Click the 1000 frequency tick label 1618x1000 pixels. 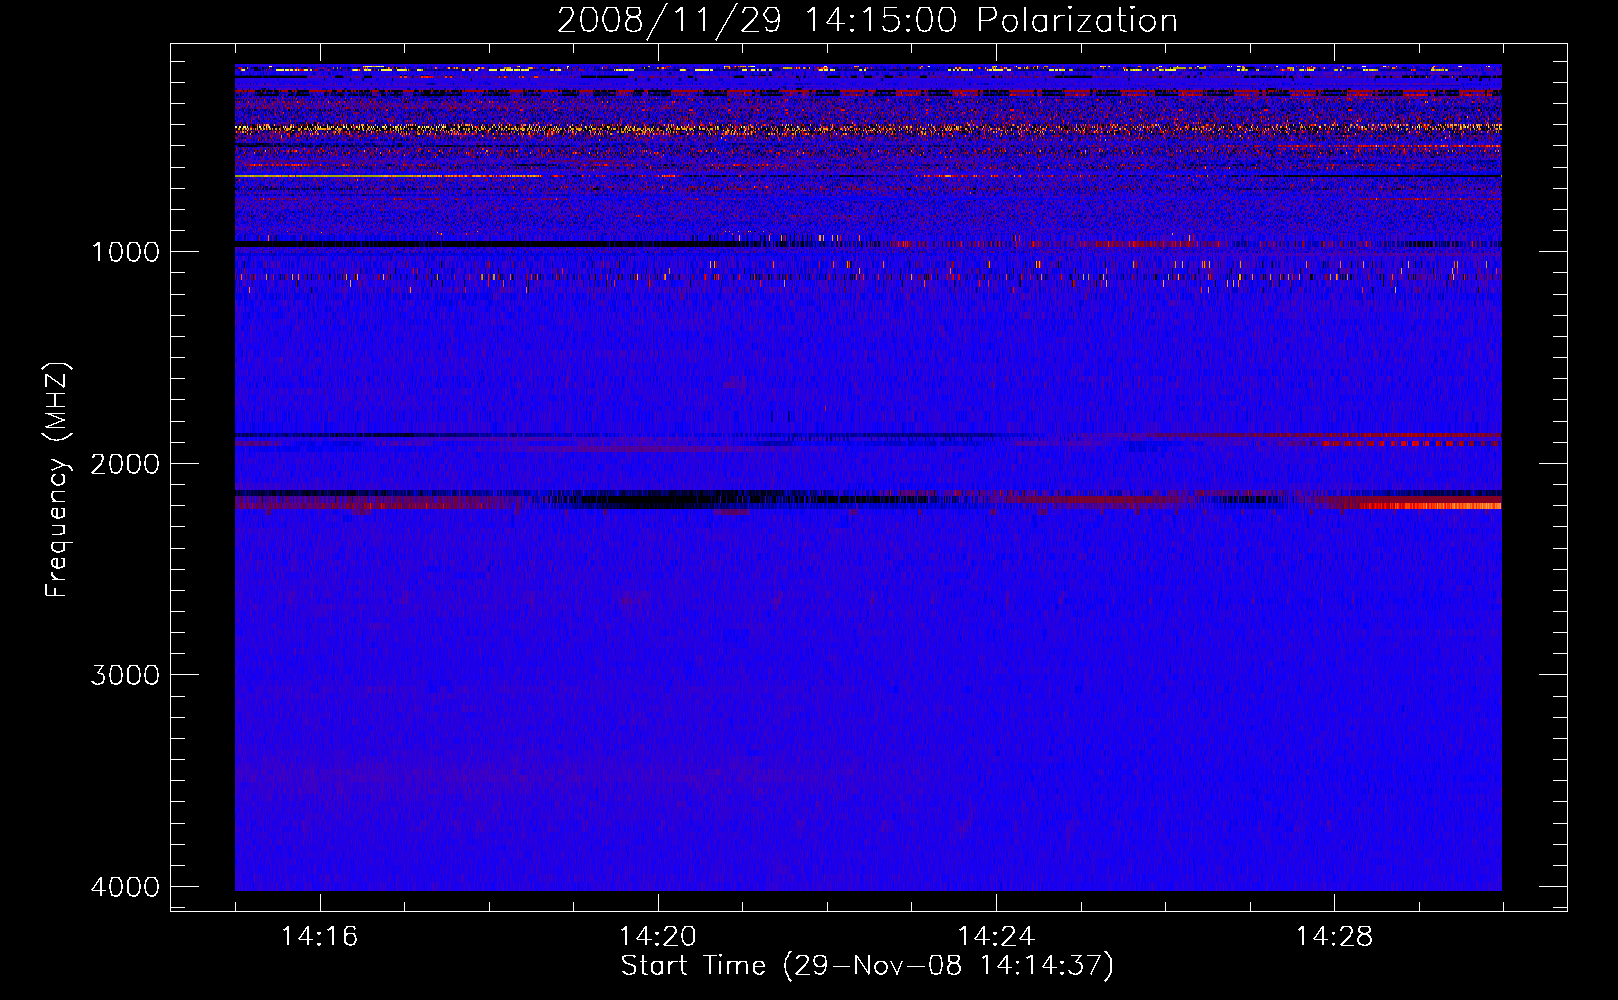click(125, 251)
